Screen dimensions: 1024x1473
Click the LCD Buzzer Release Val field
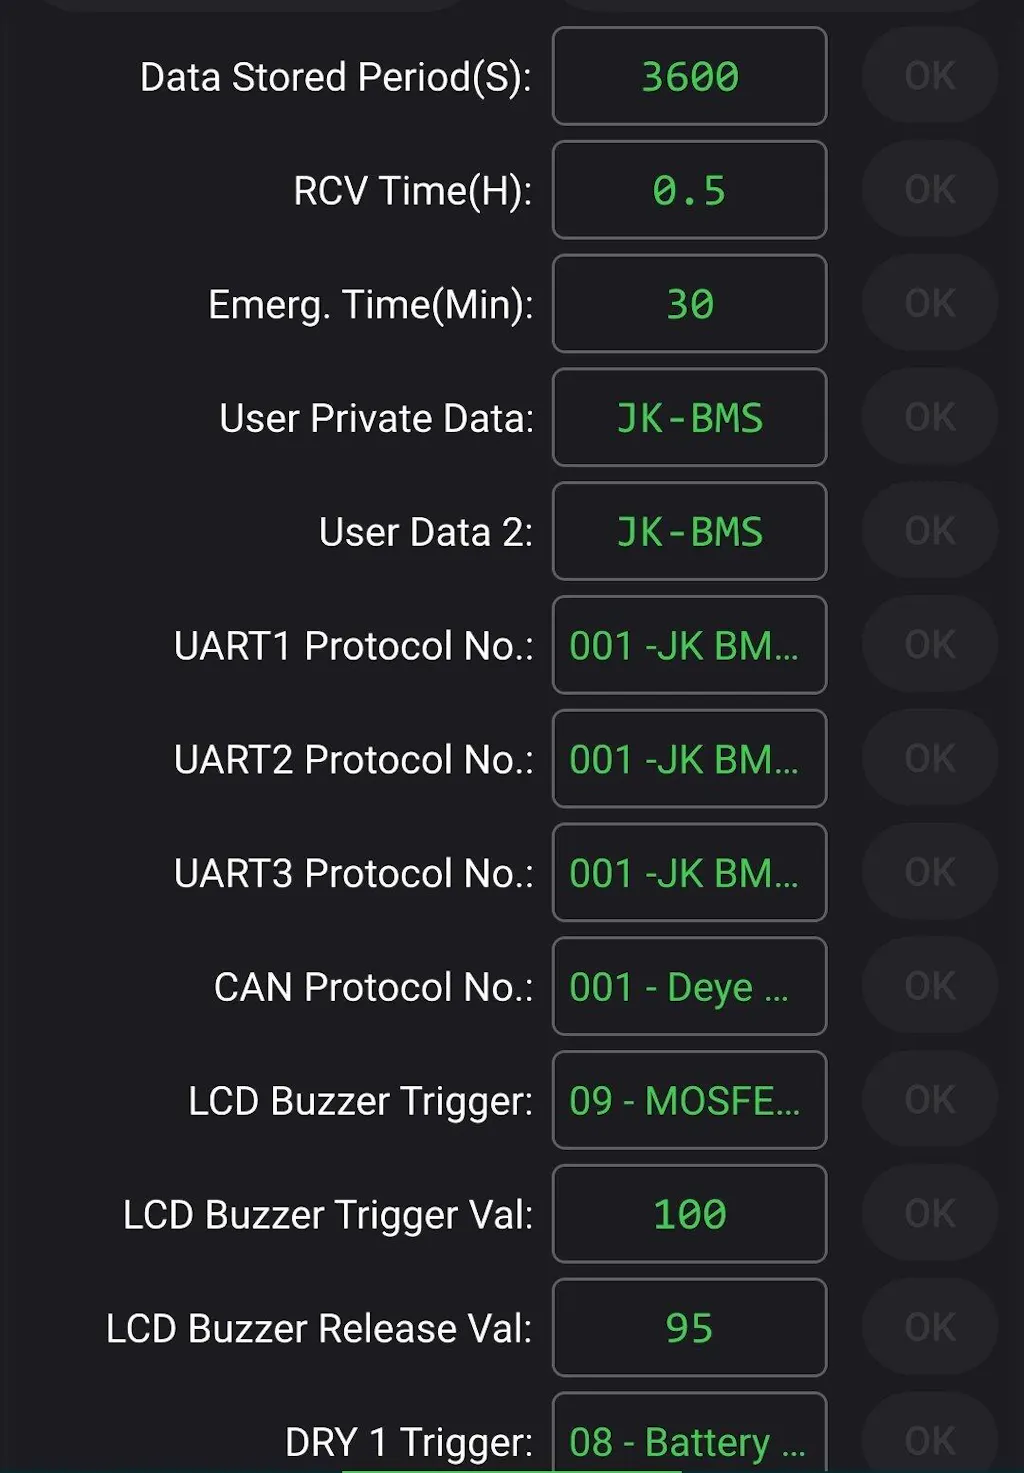pyautogui.click(x=689, y=1328)
